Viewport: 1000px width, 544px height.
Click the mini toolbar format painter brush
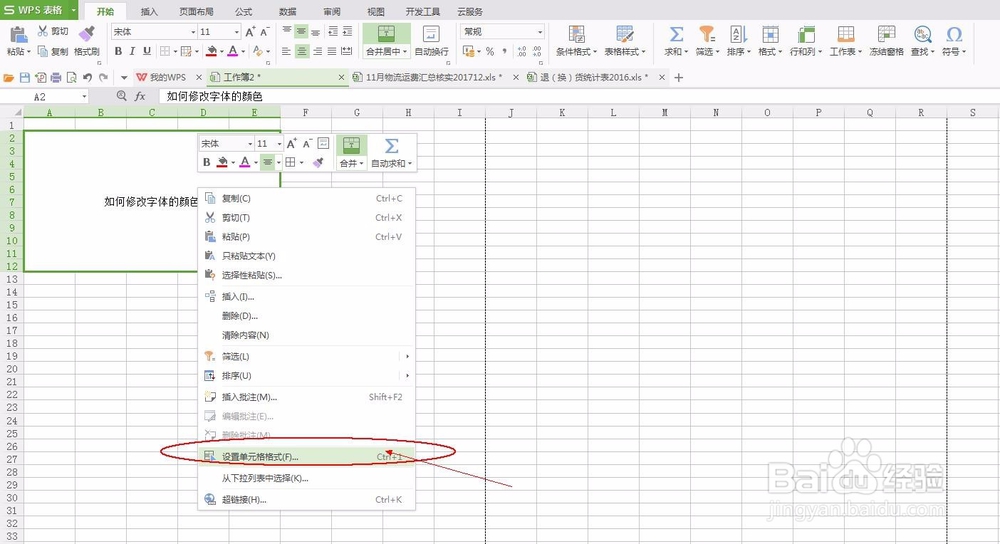(x=318, y=163)
